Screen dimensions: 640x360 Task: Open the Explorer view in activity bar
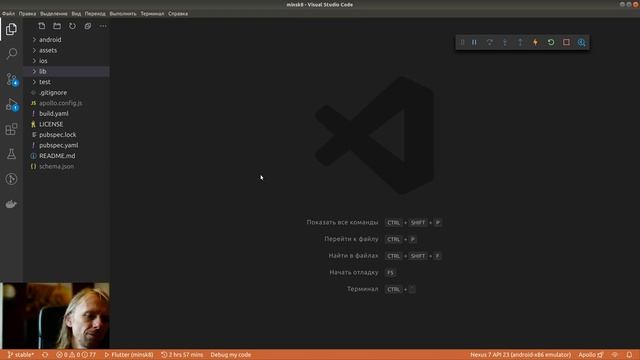(11, 29)
